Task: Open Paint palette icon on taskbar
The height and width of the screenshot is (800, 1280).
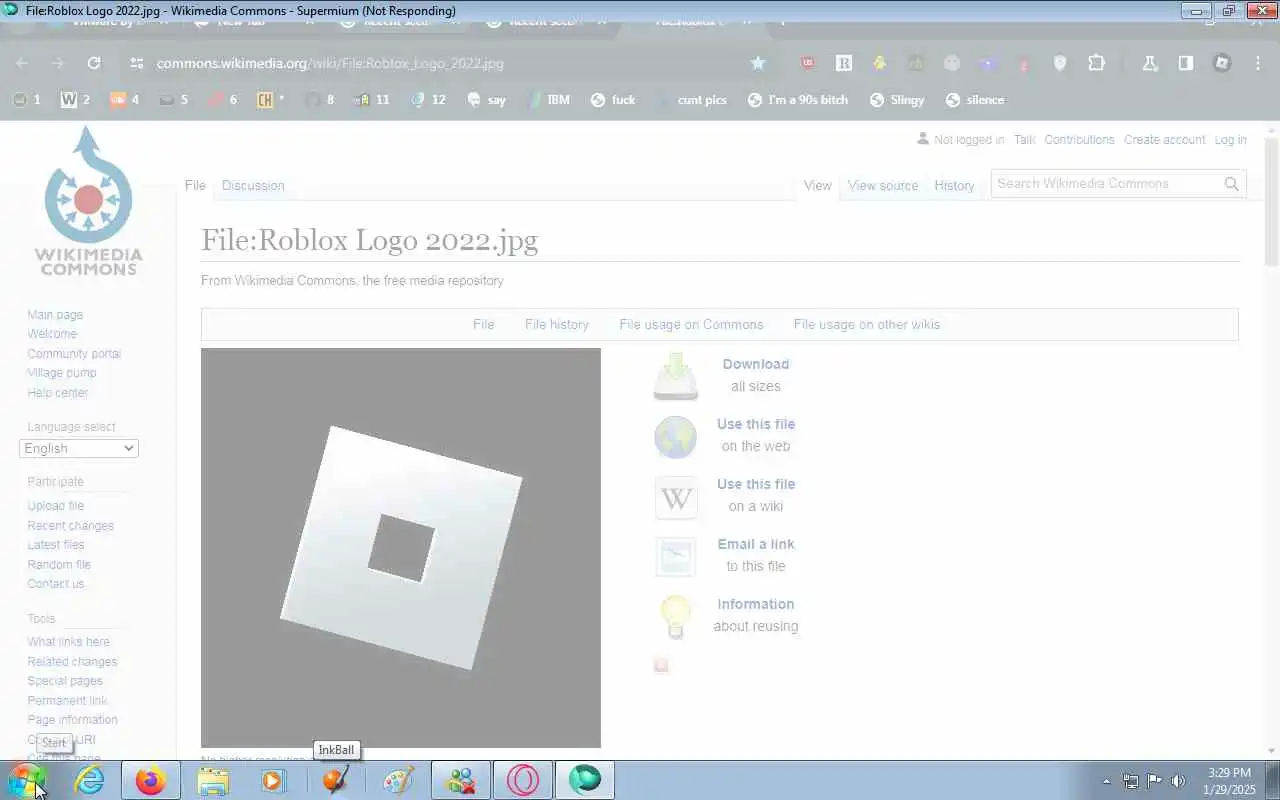Action: [x=398, y=780]
